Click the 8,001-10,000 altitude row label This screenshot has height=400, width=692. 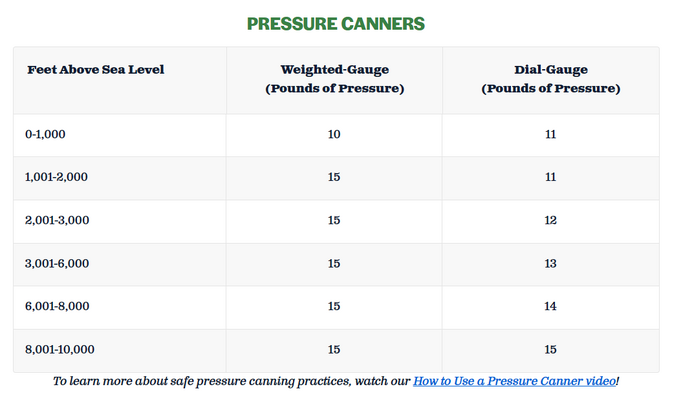60,350
